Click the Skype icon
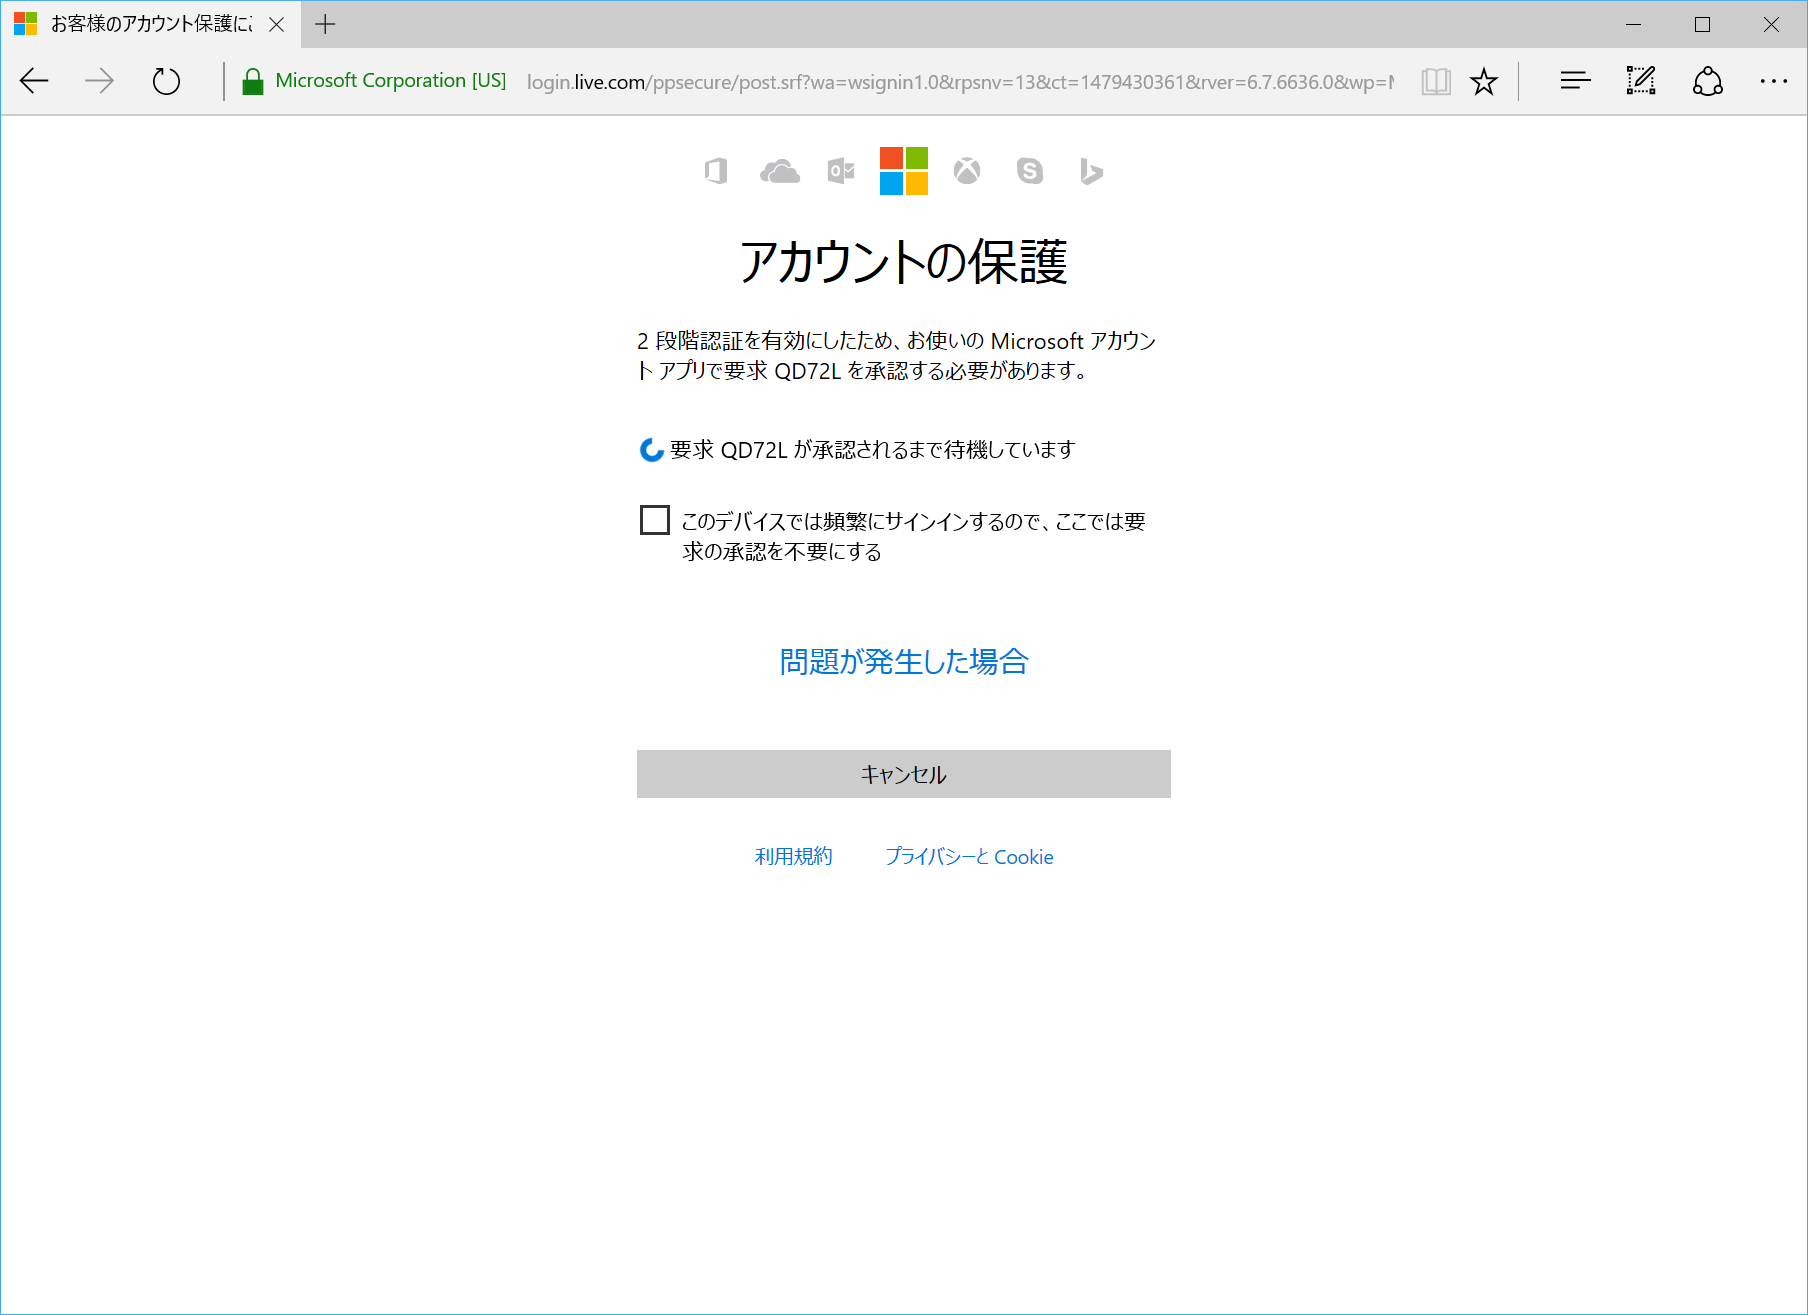 1028,171
